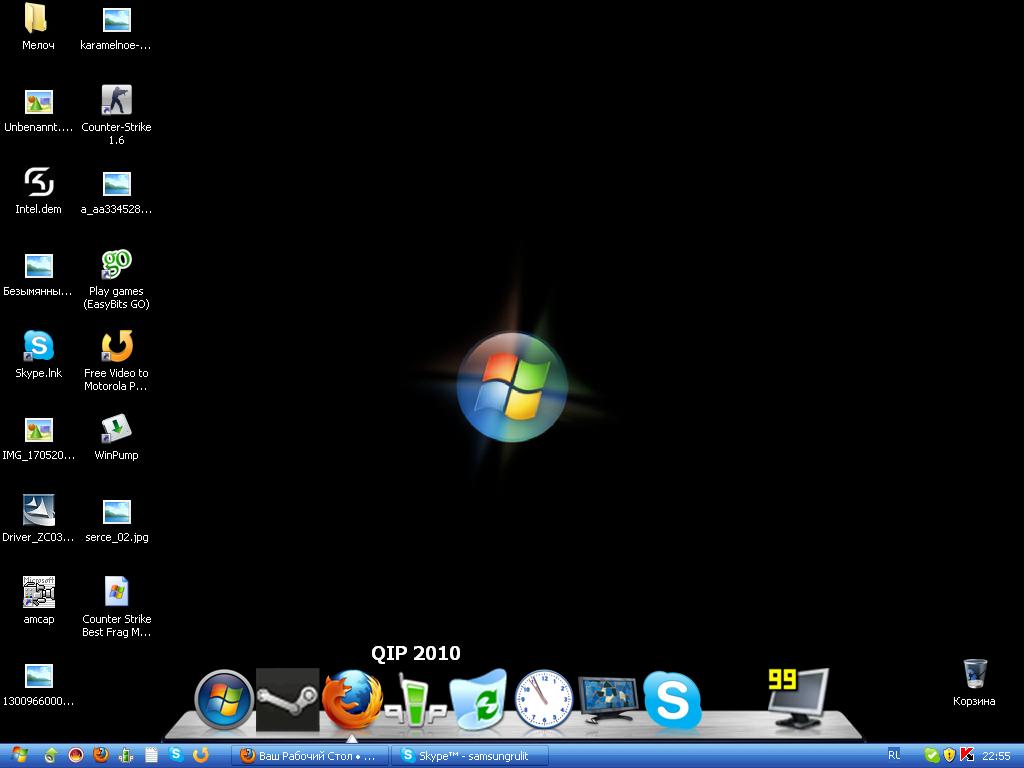1024x768 pixels.
Task: Click the orange arrow quick launch icon
Action: tap(200, 756)
